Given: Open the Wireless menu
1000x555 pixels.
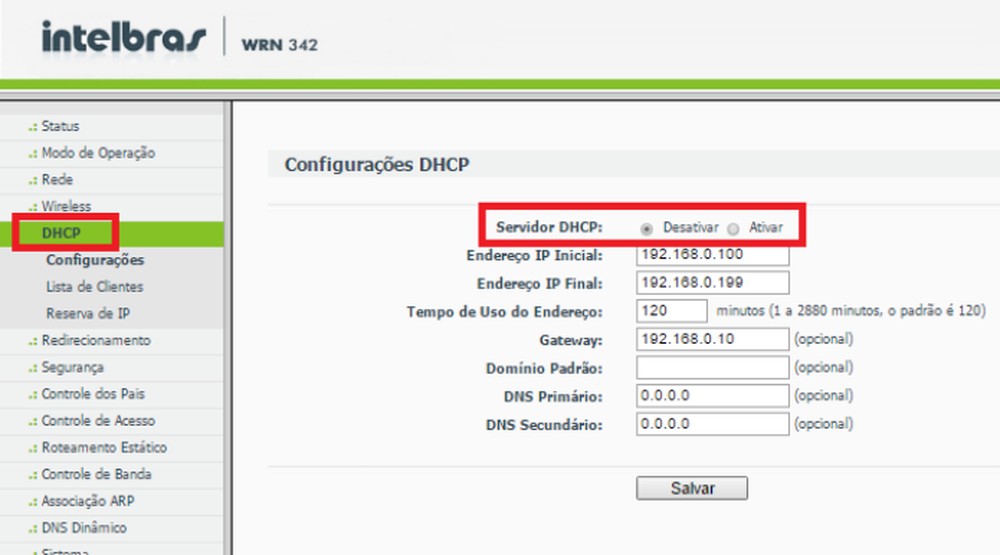Looking at the screenshot, I should tap(66, 207).
